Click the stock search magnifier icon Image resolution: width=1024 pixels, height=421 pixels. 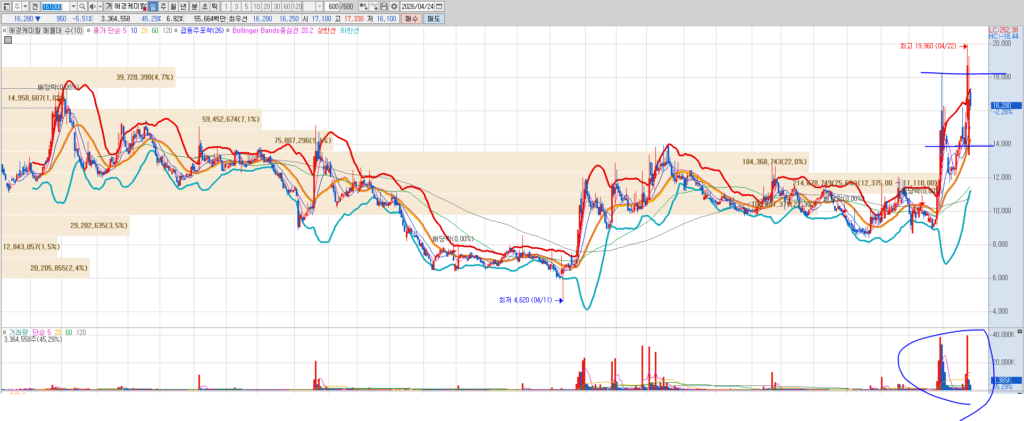(x=82, y=7)
